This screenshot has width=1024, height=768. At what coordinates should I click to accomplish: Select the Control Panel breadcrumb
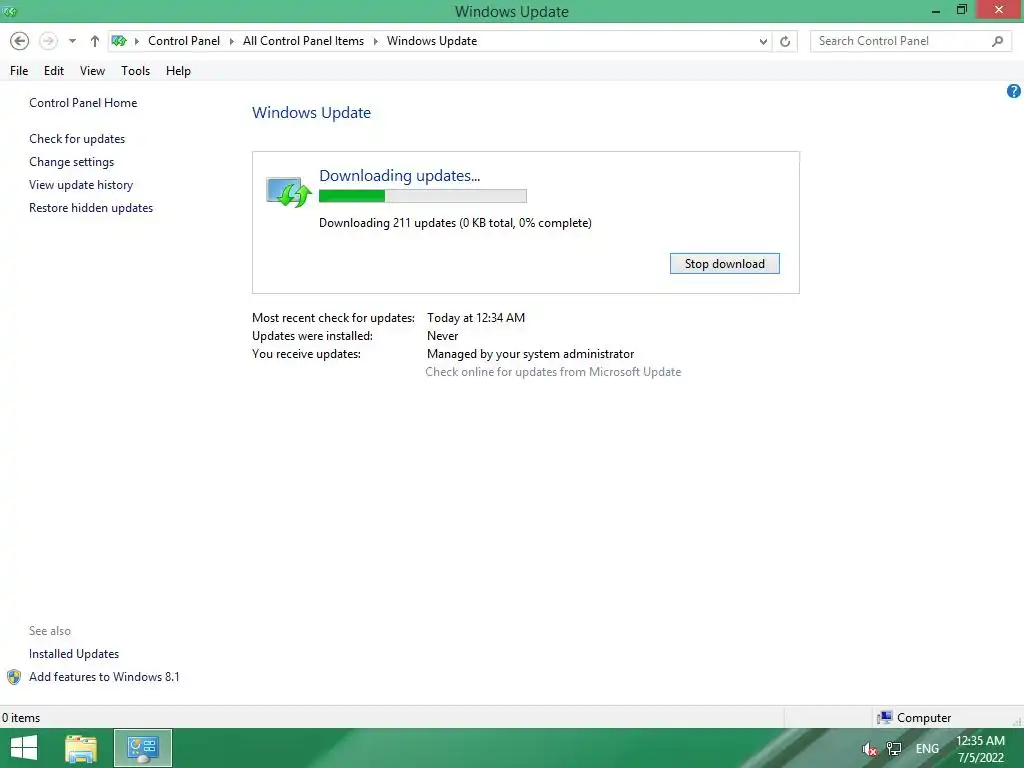[x=184, y=41]
